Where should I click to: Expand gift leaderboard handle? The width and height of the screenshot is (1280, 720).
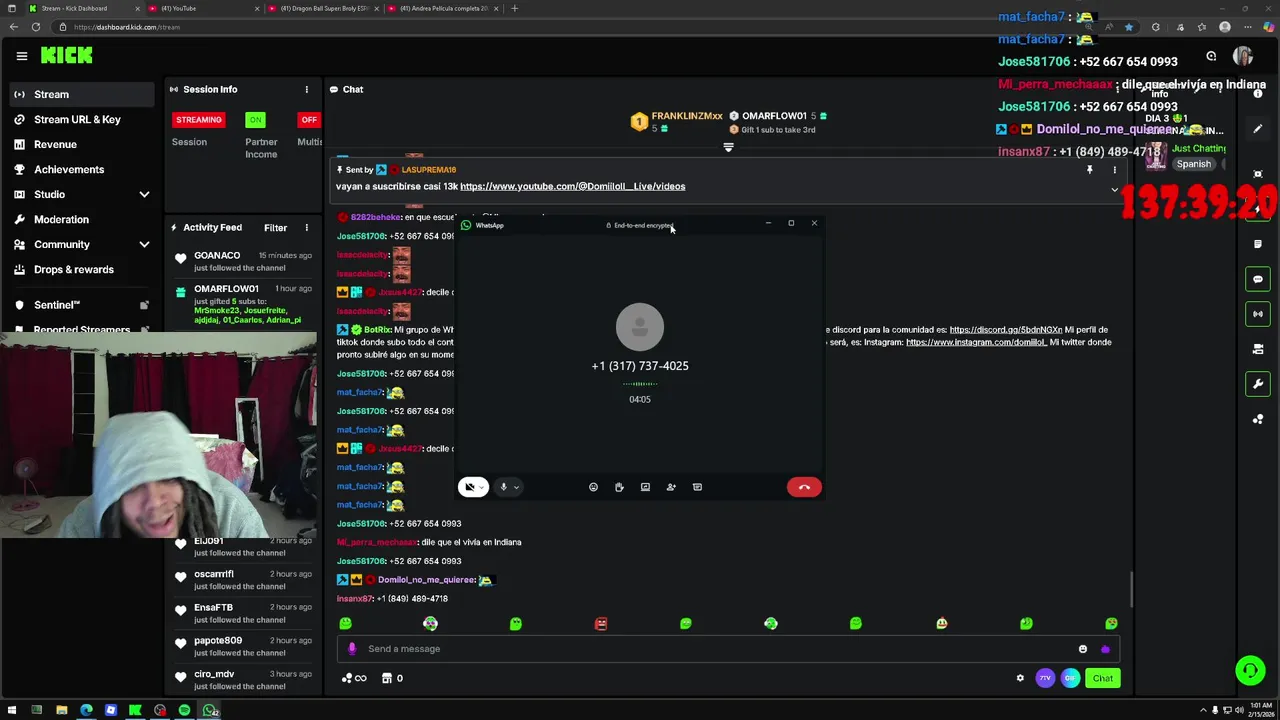(728, 147)
